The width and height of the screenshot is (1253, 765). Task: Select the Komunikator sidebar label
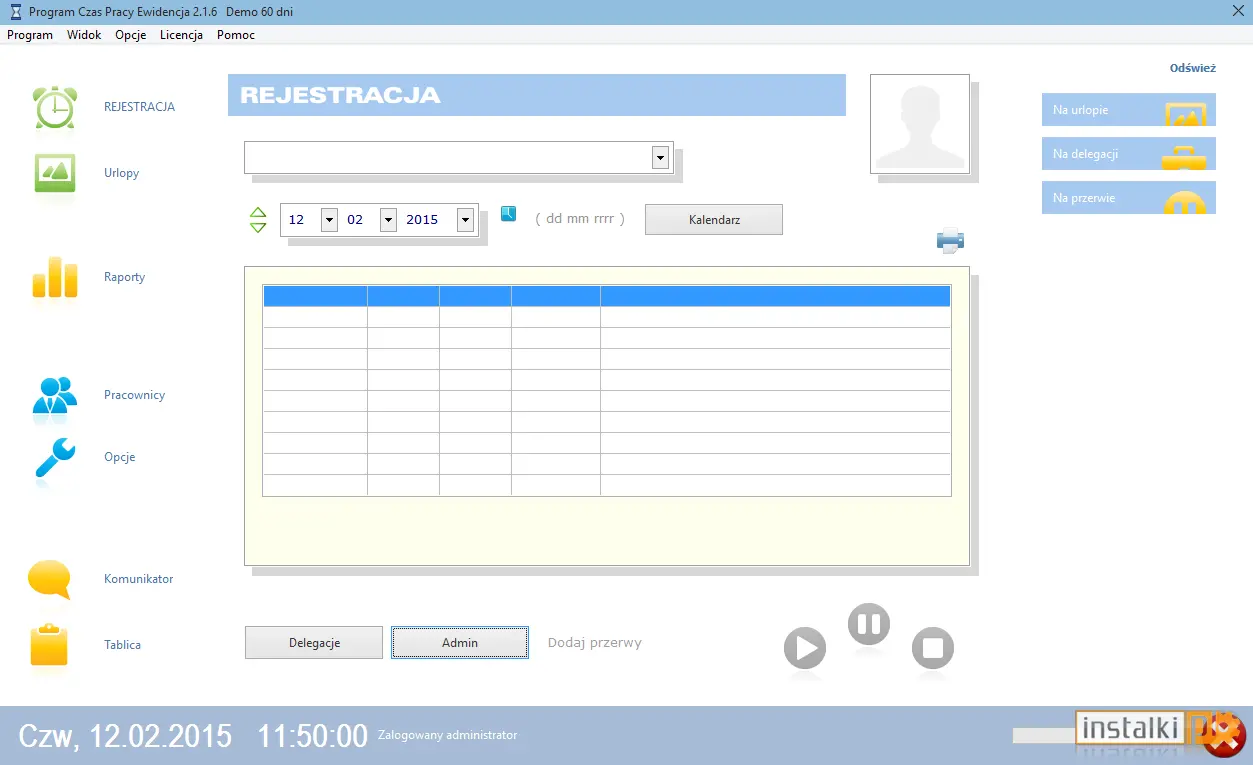139,579
